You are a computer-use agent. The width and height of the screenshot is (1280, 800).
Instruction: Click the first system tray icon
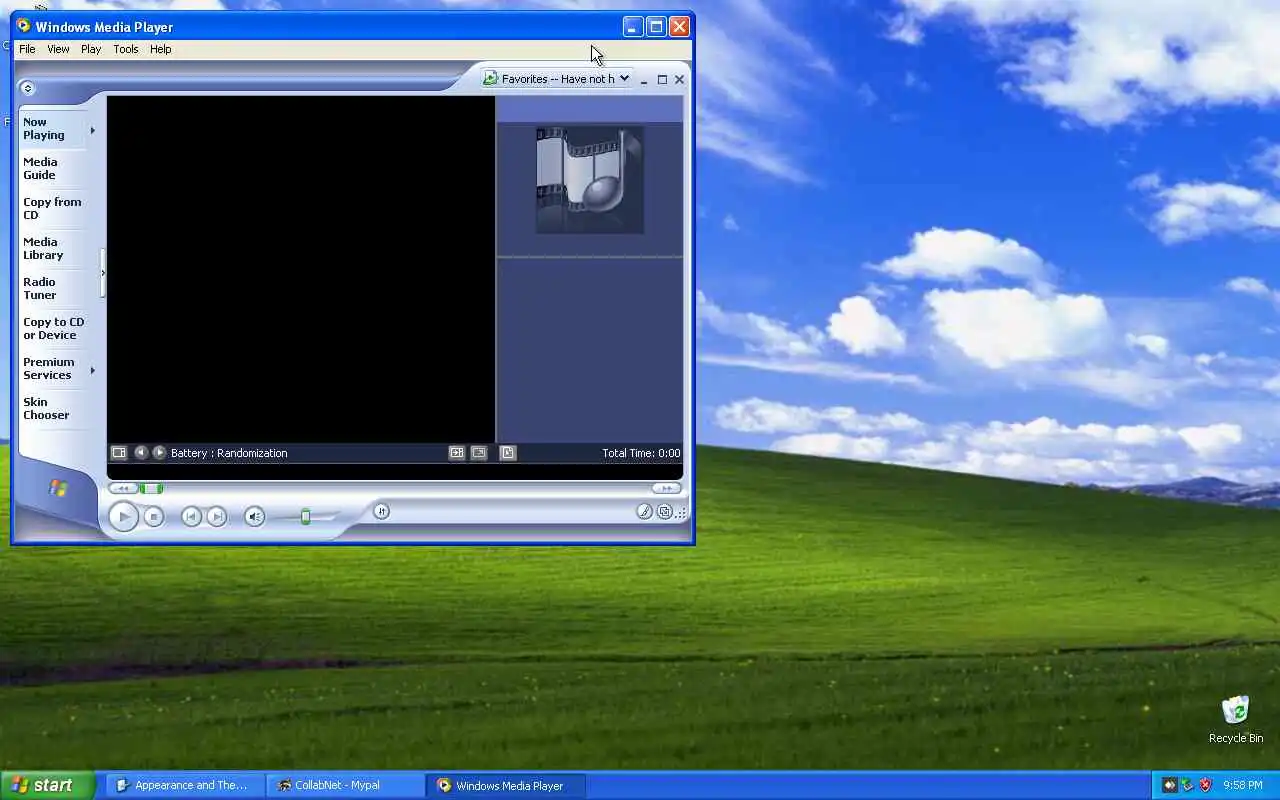pos(1169,785)
